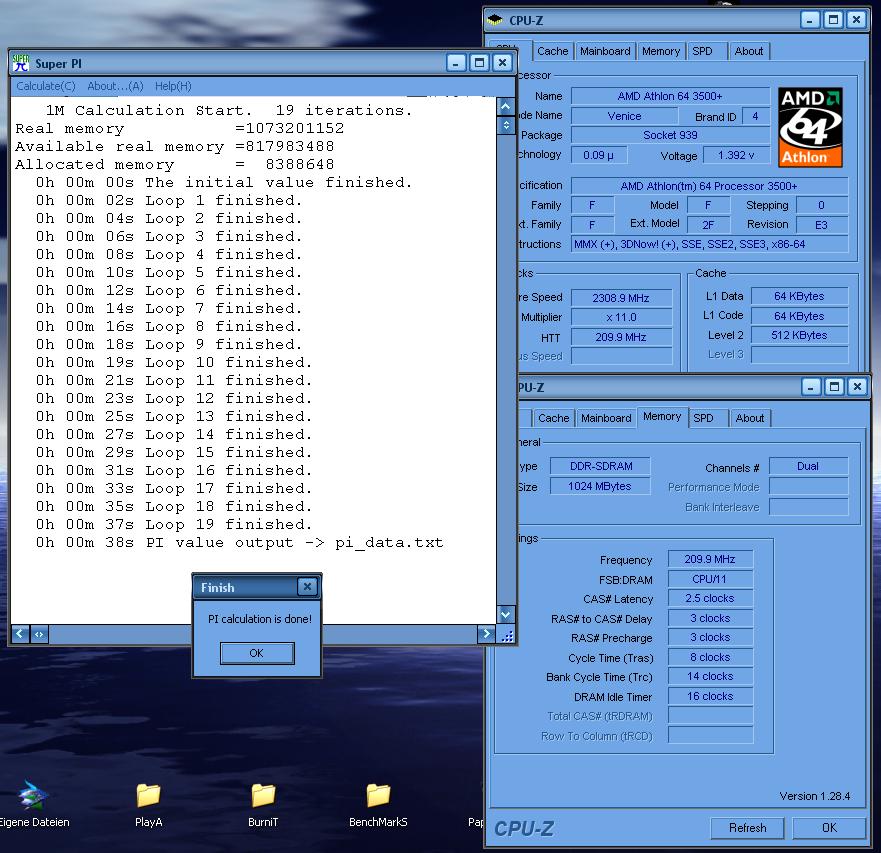Maximize the top CPU-Z window
Screen dimensions: 881x853
(x=833, y=20)
